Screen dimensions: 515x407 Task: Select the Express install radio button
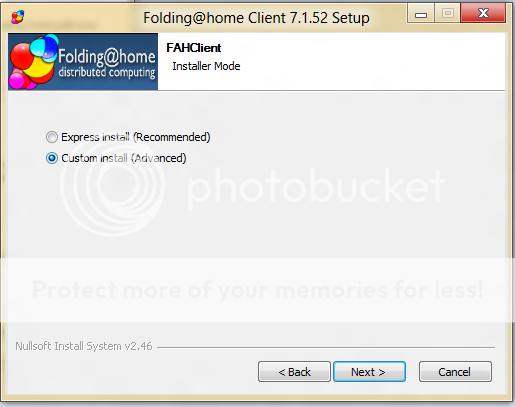click(52, 137)
